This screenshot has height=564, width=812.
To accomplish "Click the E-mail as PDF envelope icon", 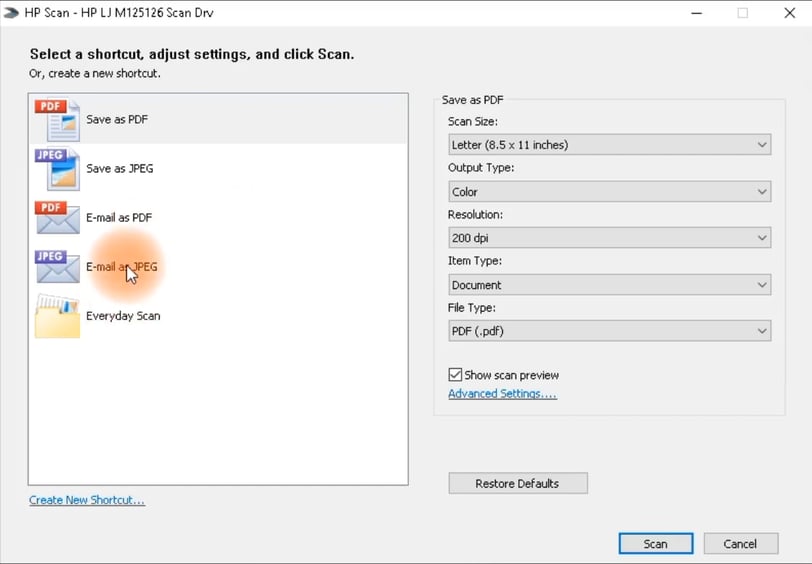I will tap(57, 218).
